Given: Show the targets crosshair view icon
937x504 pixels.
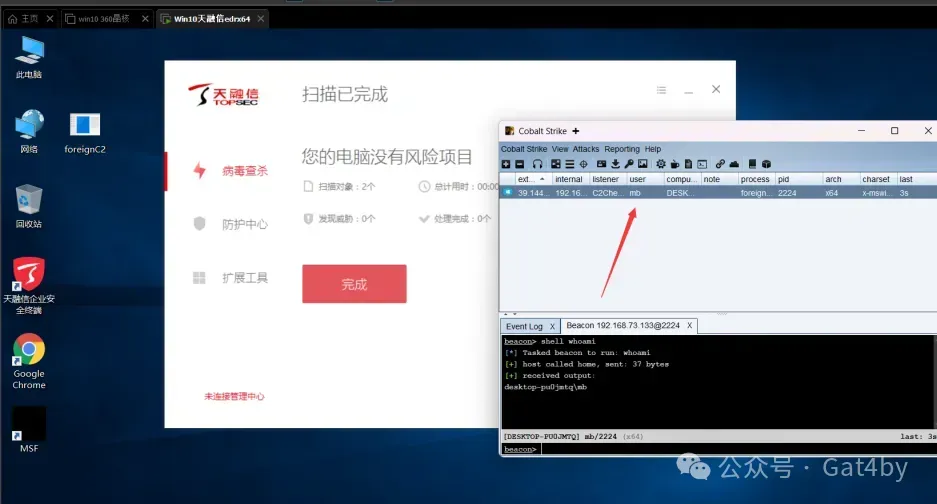Looking at the screenshot, I should [x=583, y=164].
